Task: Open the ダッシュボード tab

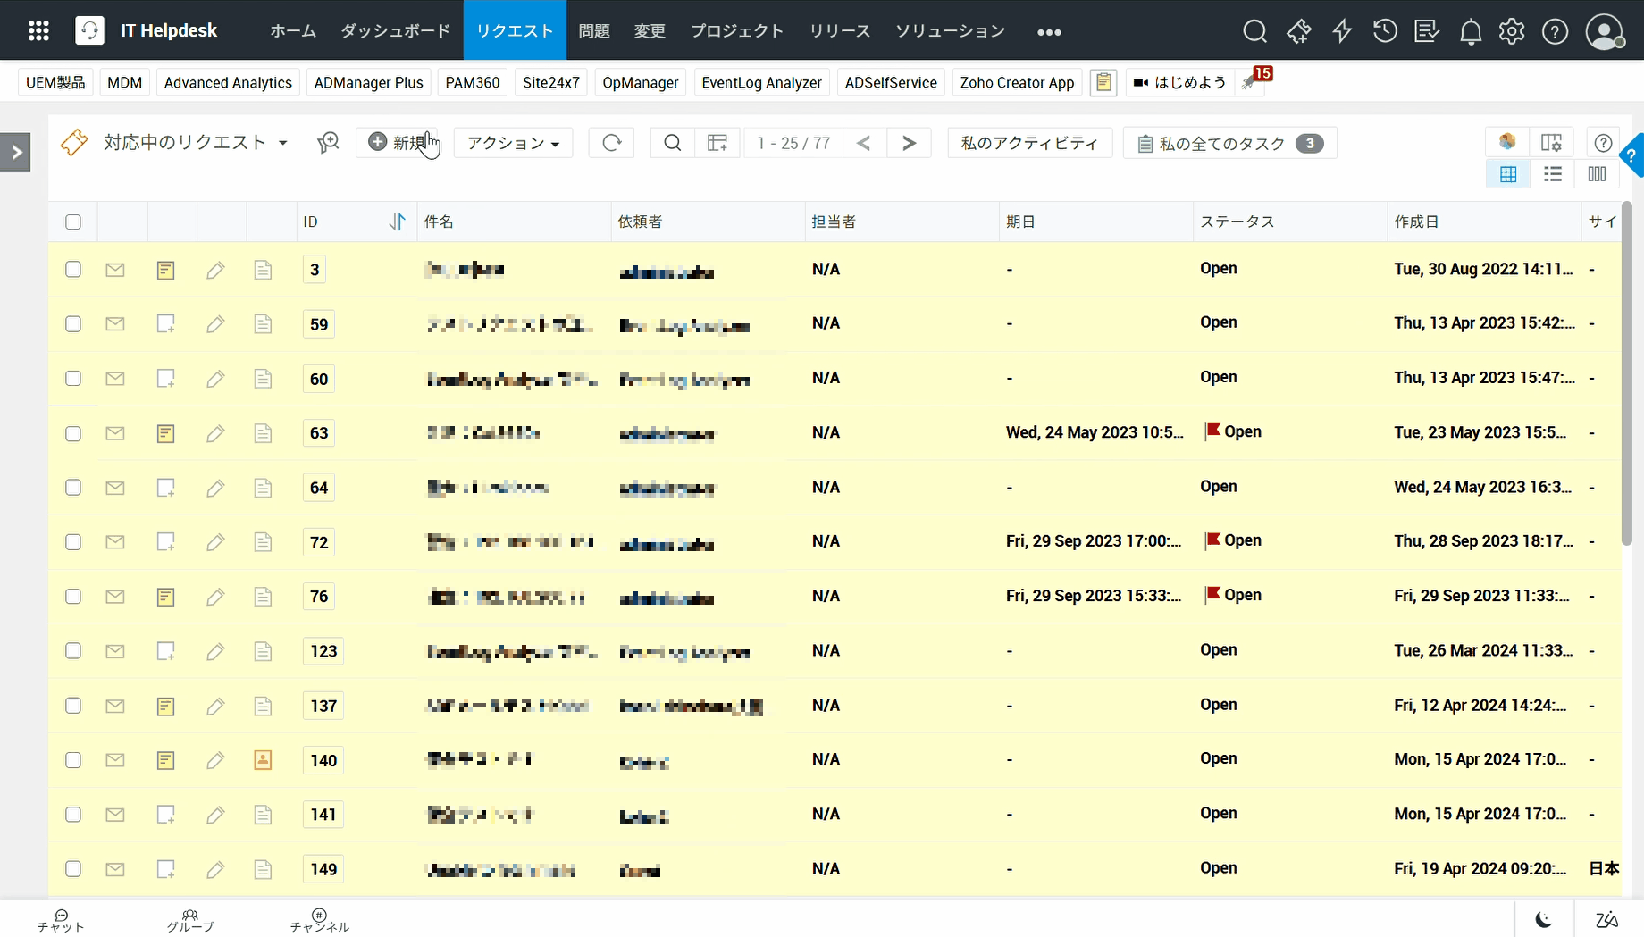Action: click(x=395, y=31)
